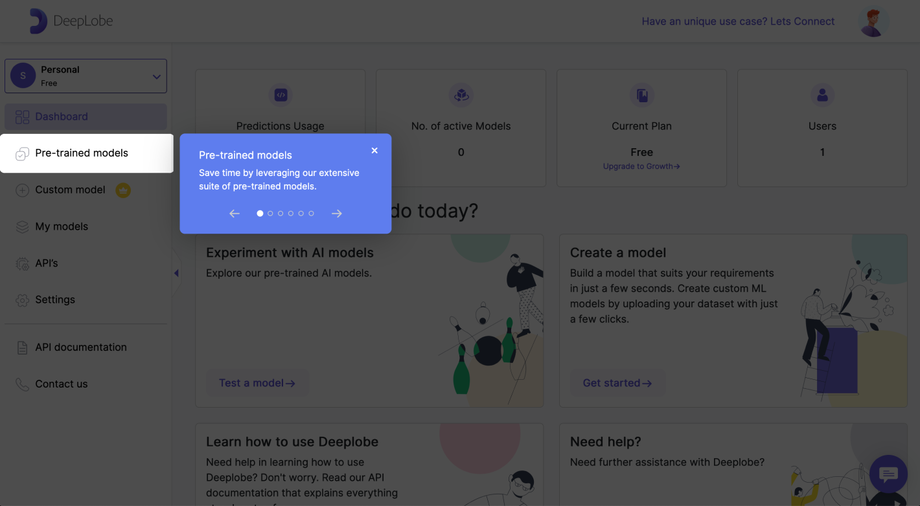
Task: Click the user profile avatar
Action: coord(873,21)
